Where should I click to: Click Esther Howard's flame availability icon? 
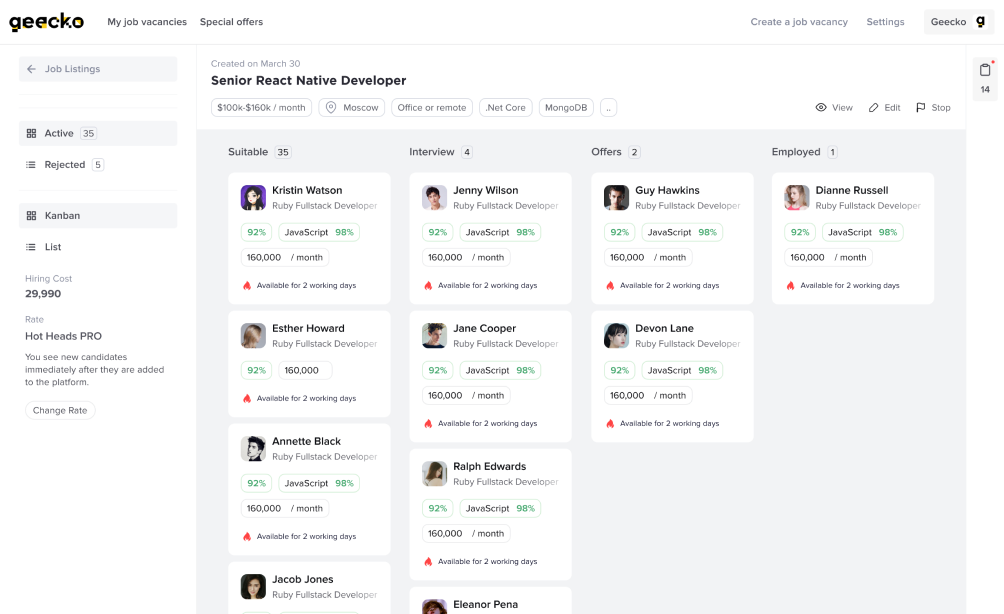pyautogui.click(x=247, y=398)
